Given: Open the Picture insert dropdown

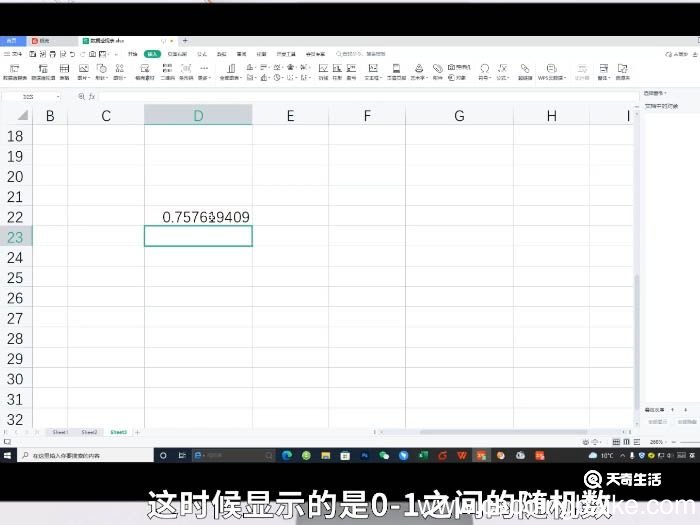Looking at the screenshot, I should [83, 71].
